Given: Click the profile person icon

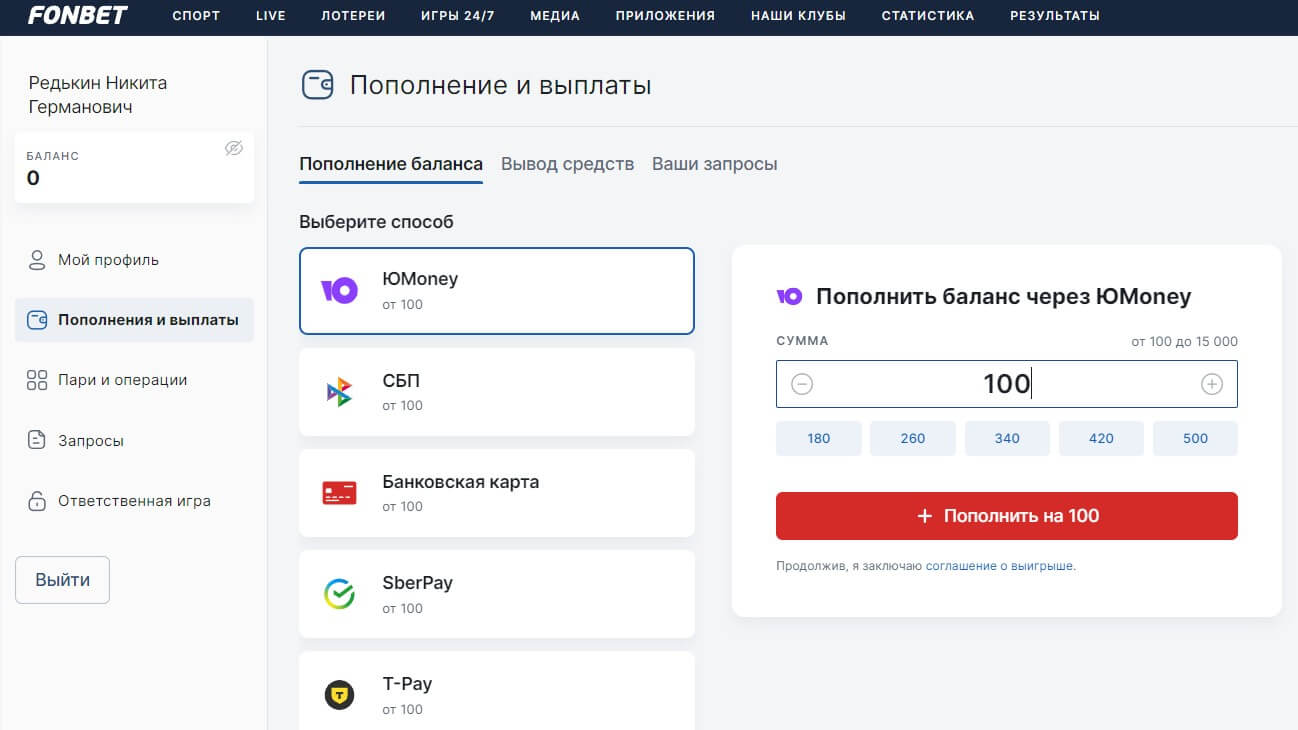Looking at the screenshot, I should pyautogui.click(x=37, y=260).
